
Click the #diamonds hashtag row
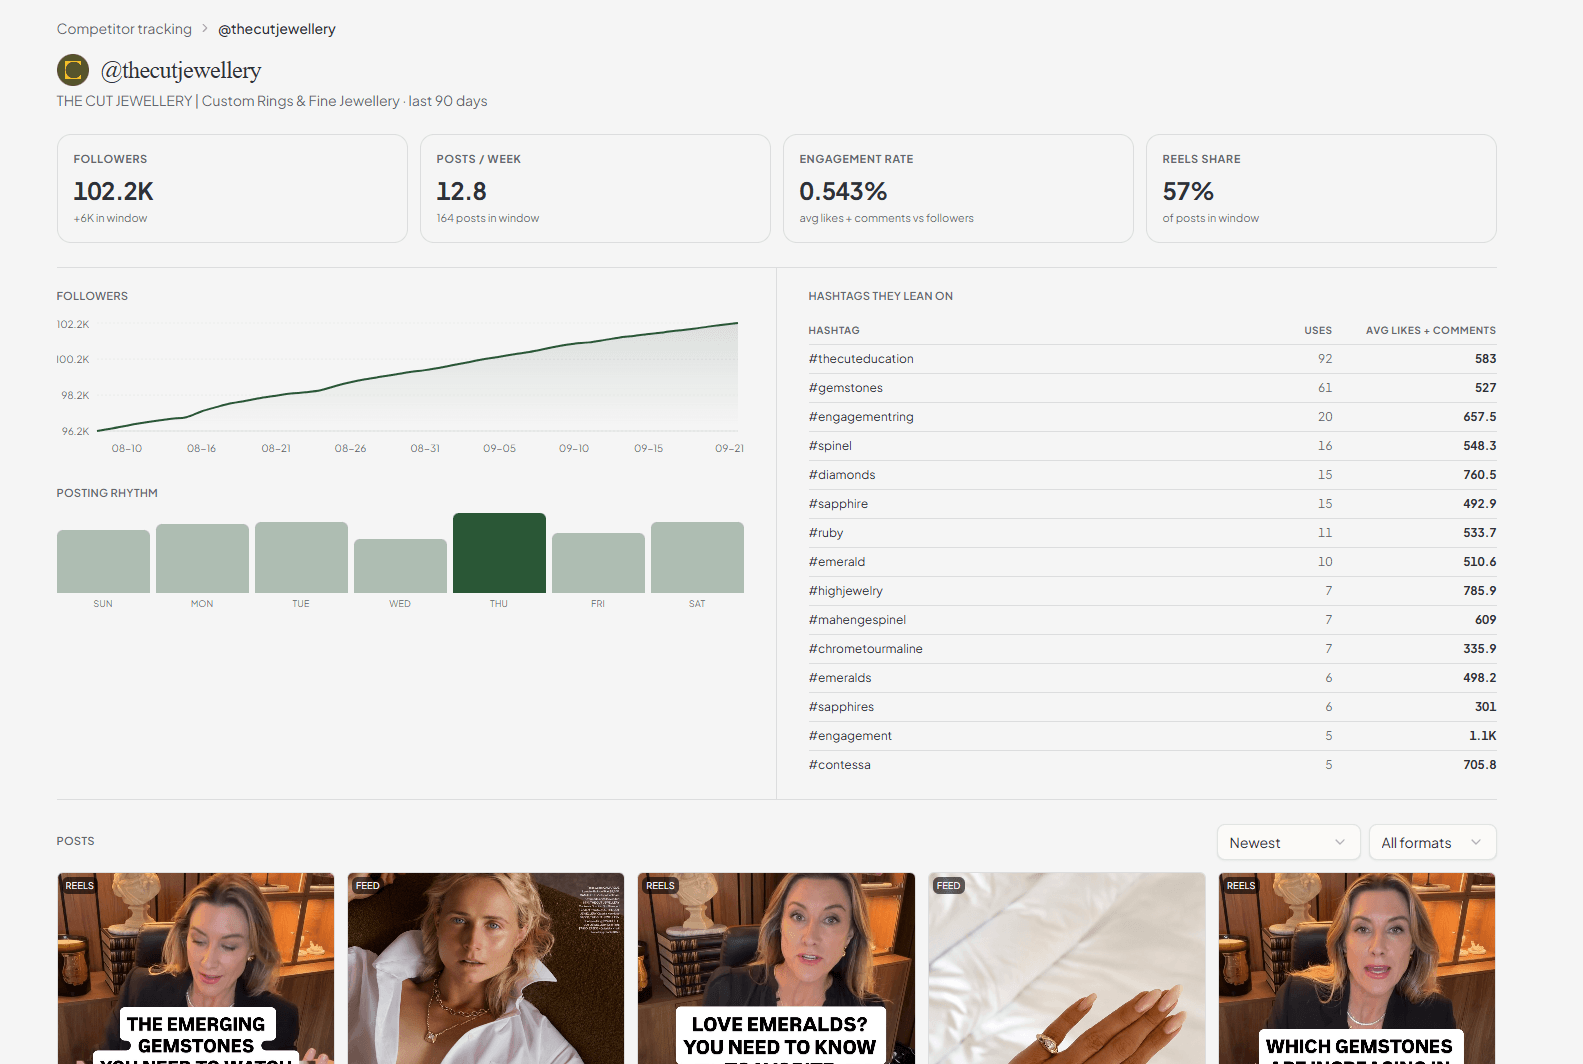1152,475
